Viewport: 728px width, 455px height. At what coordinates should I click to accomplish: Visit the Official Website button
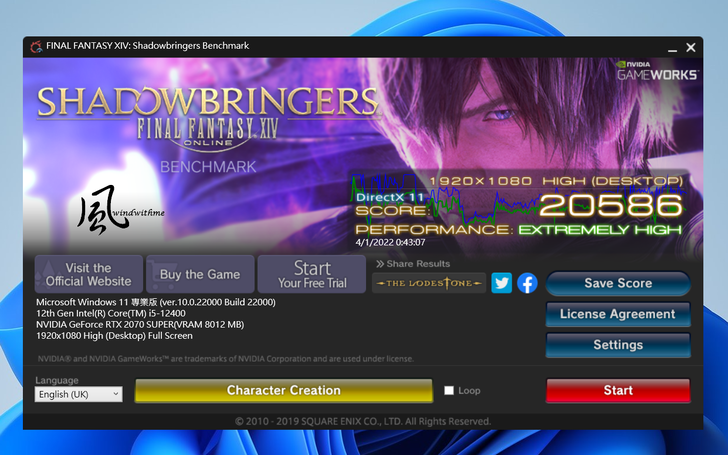click(89, 274)
